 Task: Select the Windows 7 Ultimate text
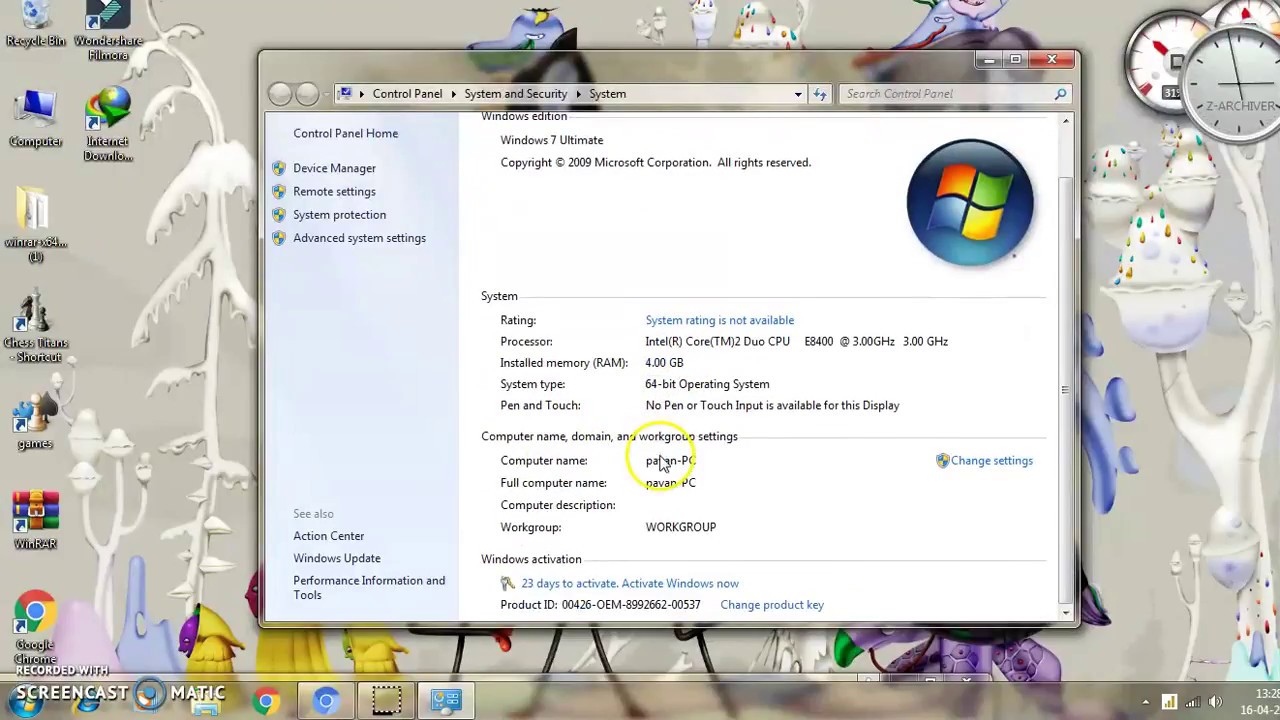(x=551, y=140)
